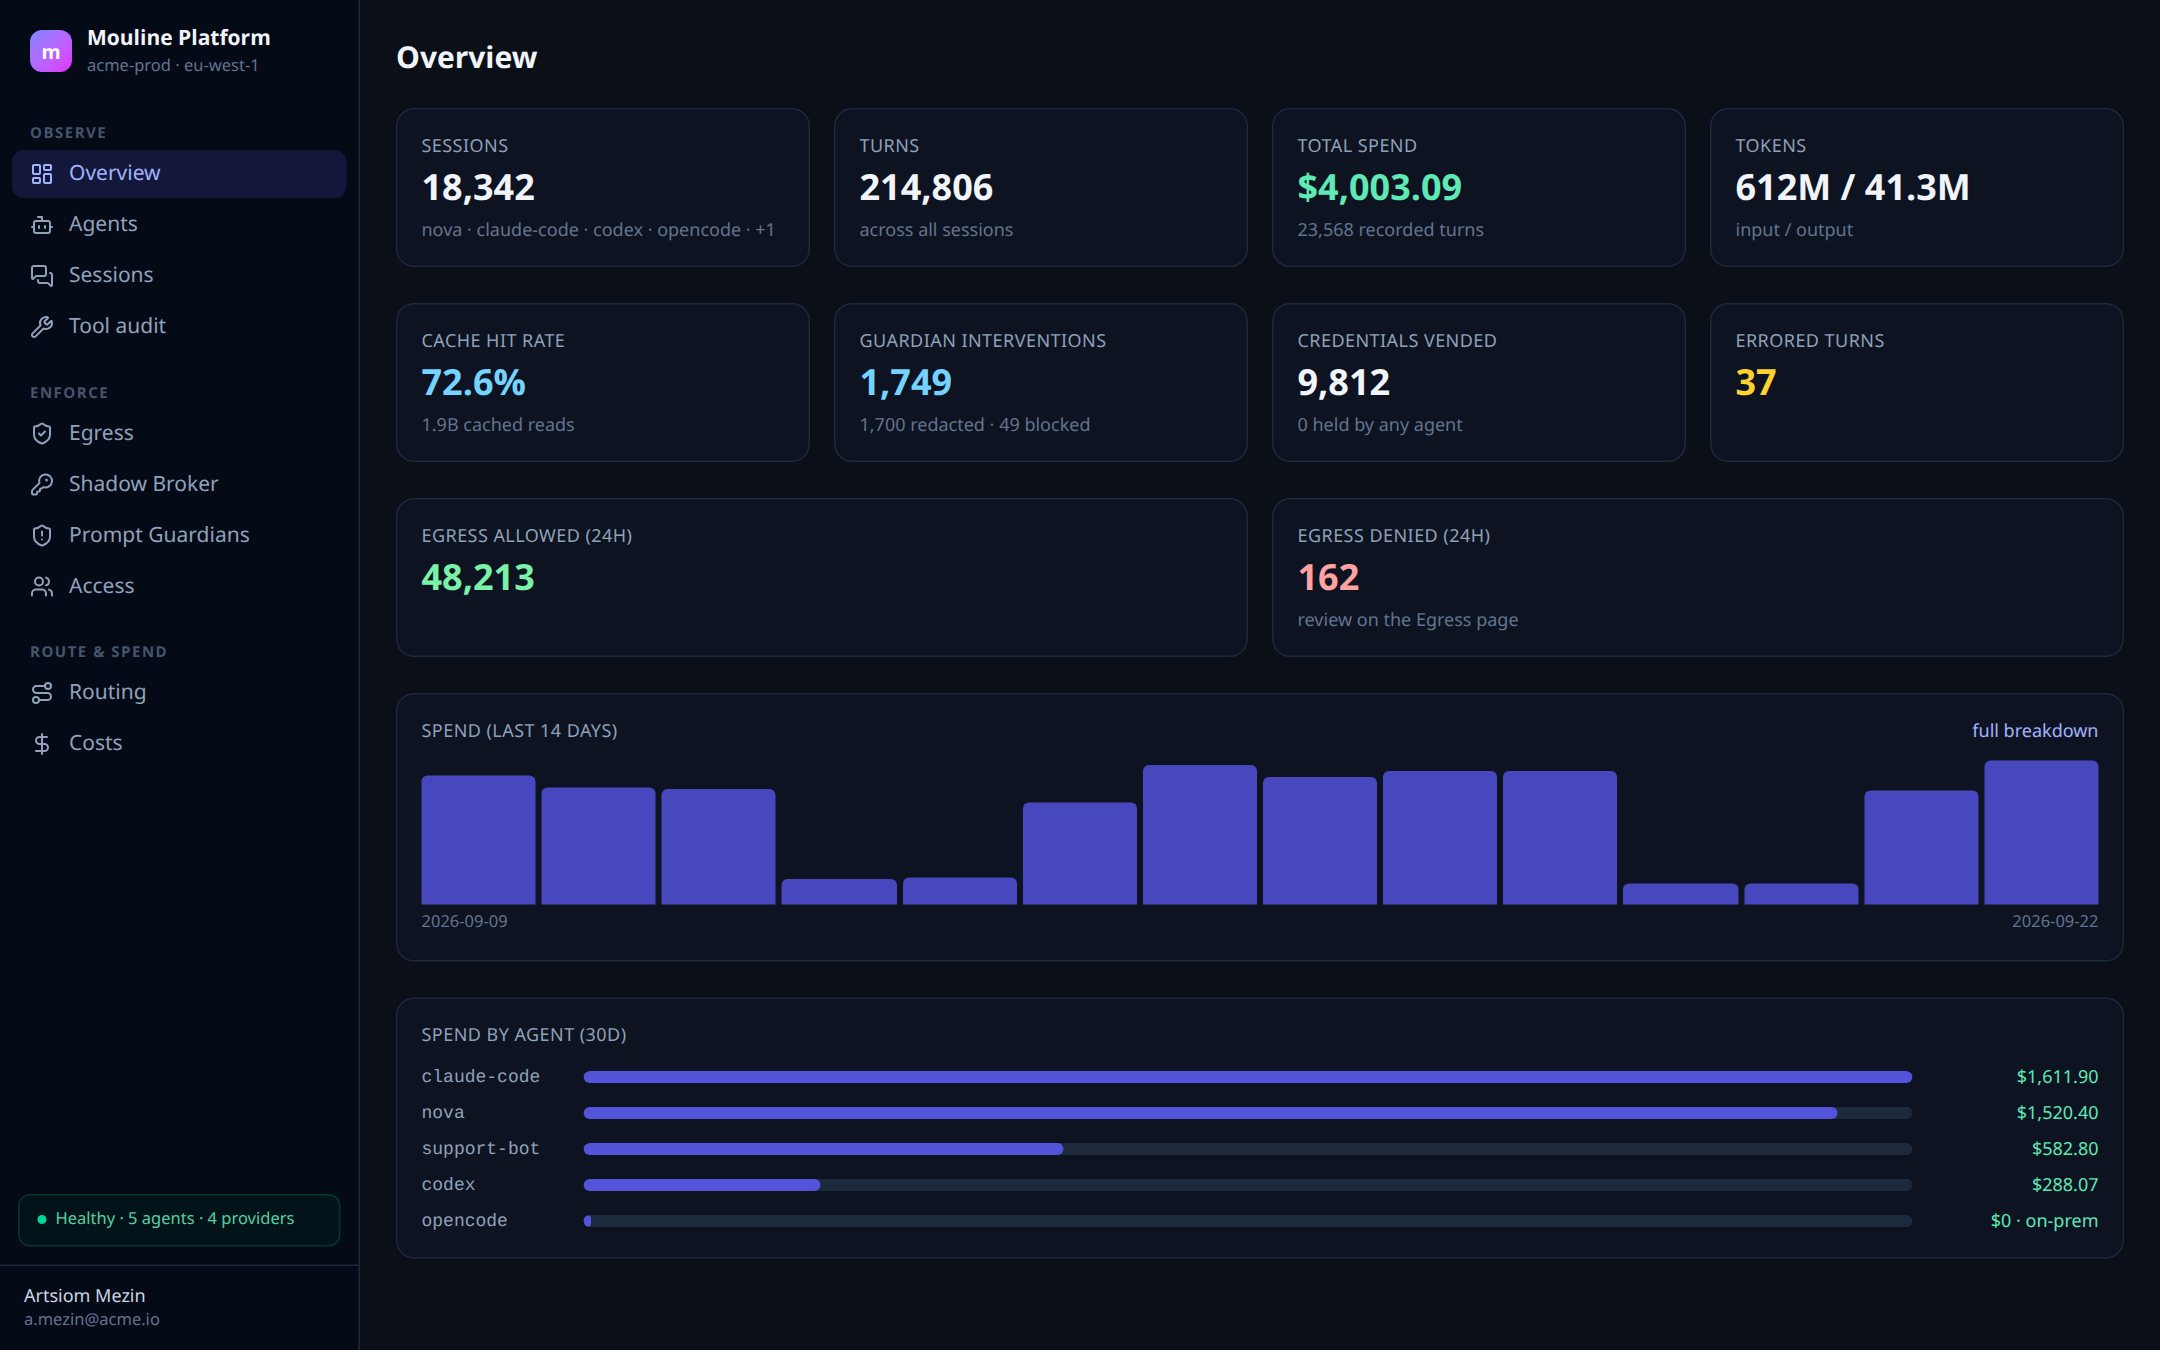Click the Cache Hit Rate 72.6% card

(603, 382)
